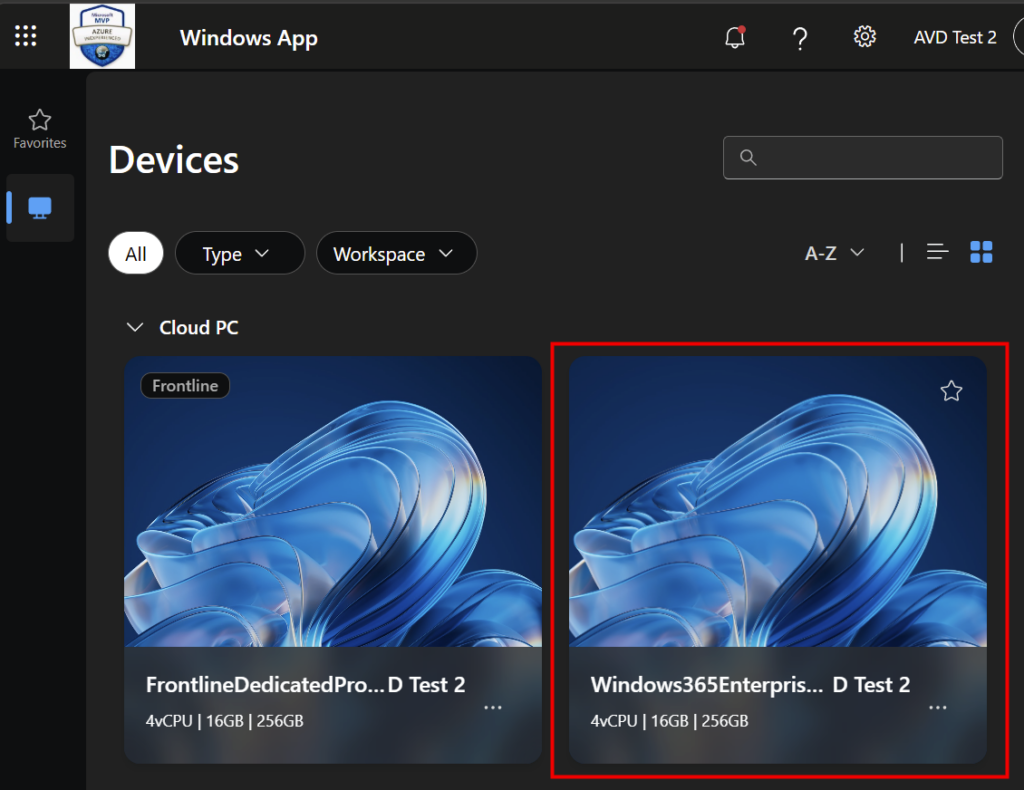Open the app launcher grid icon
Screen dimensions: 1024x790
[26, 37]
